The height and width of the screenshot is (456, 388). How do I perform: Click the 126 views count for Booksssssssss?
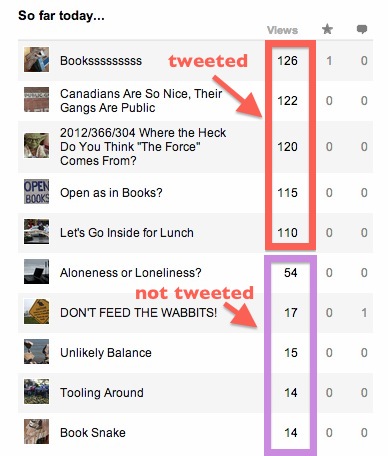287,61
